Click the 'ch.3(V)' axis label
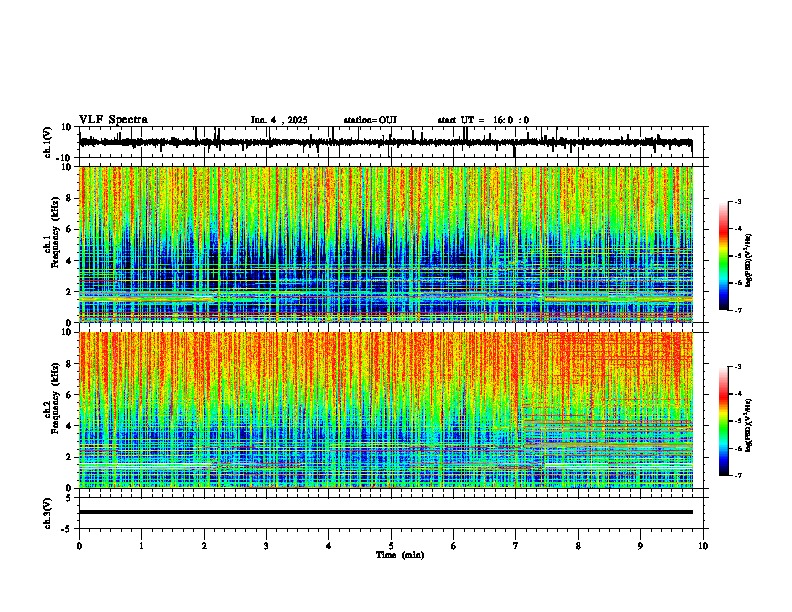The width and height of the screenshot is (792, 612). (x=48, y=513)
